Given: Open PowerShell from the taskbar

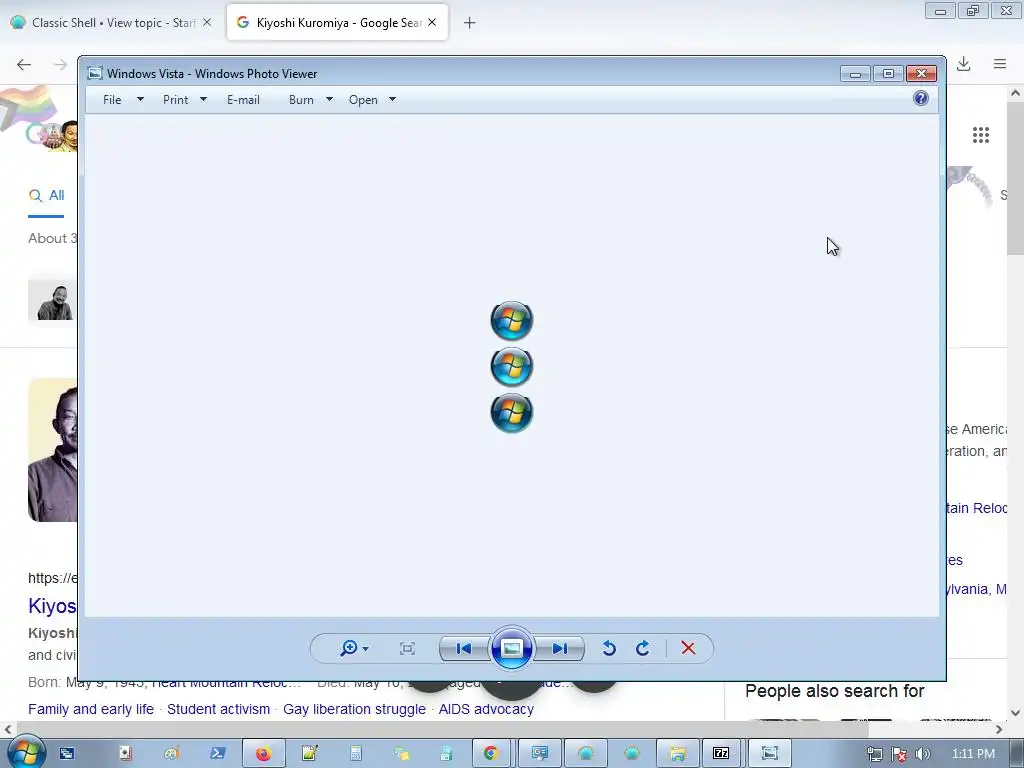Looking at the screenshot, I should point(217,754).
